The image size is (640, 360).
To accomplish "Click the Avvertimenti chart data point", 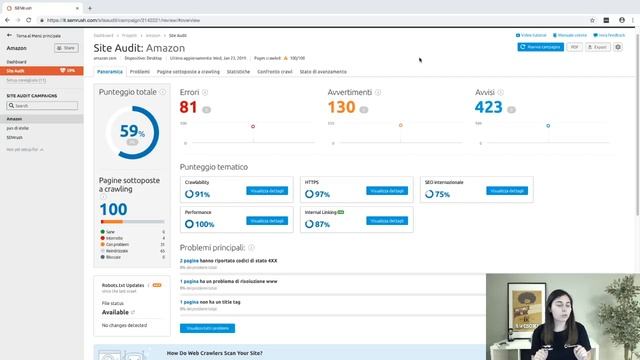I will coord(401,125).
